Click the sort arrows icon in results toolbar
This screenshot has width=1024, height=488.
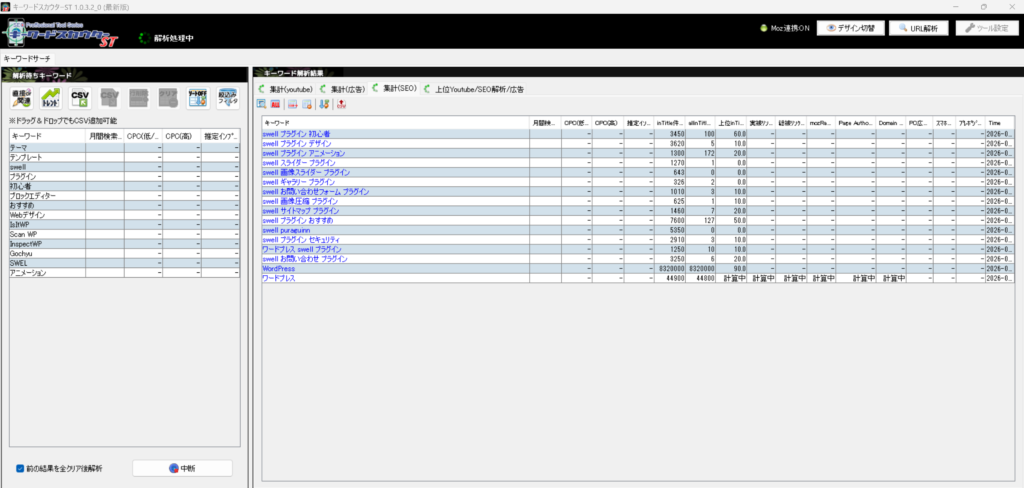point(325,104)
